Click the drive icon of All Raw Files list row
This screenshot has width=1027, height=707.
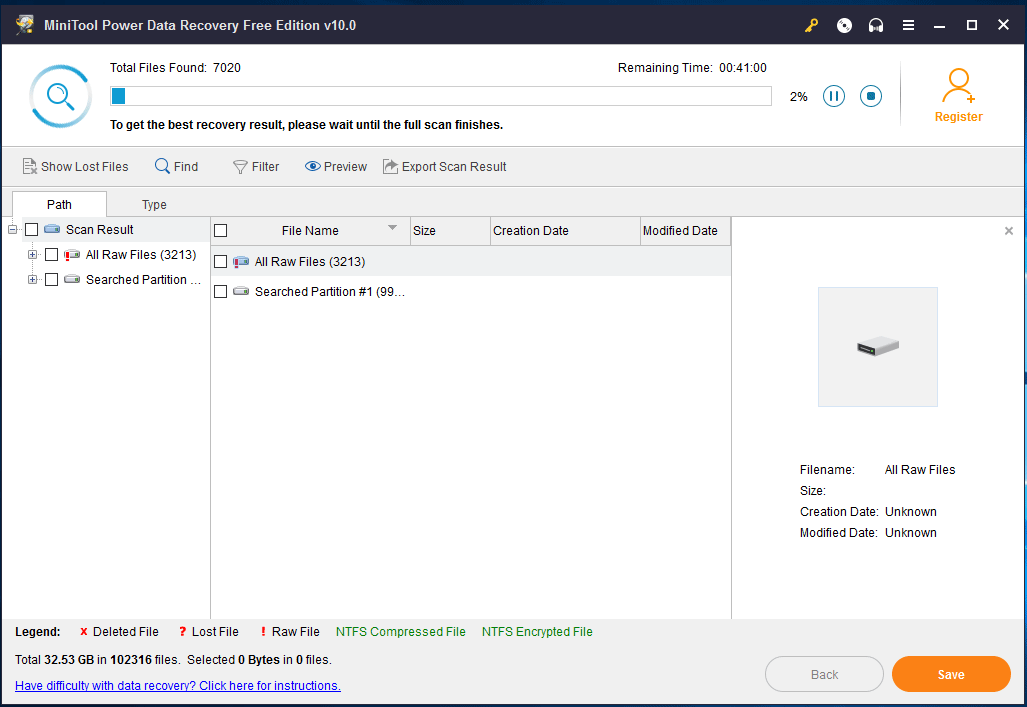pyautogui.click(x=241, y=261)
